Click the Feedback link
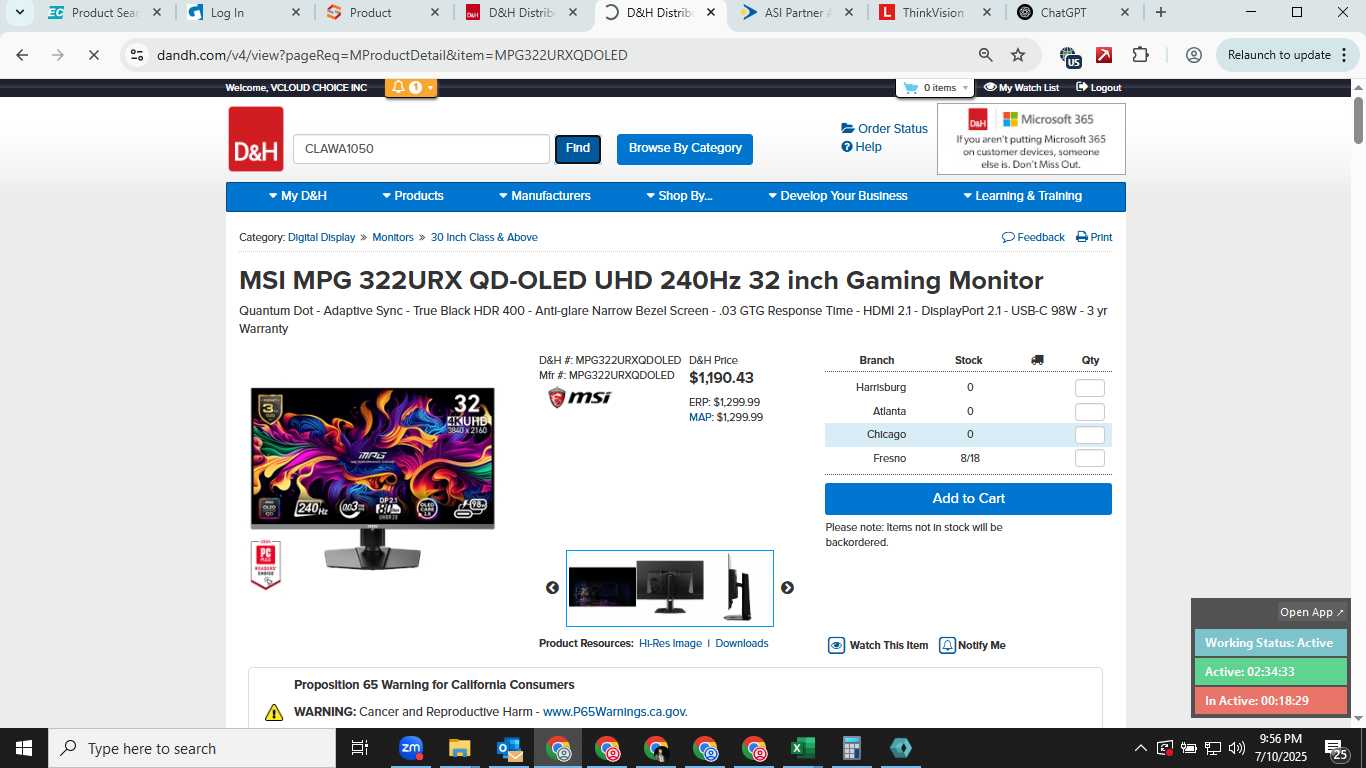 (x=1033, y=238)
